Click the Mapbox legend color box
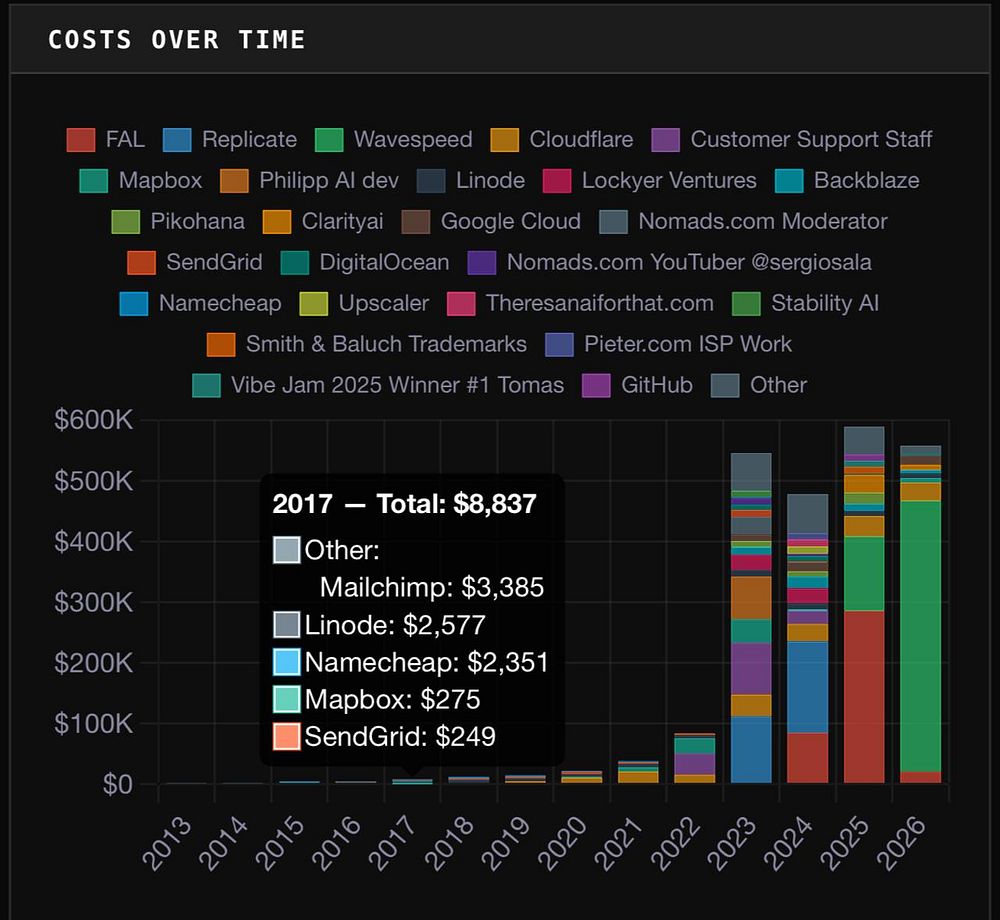 94,180
